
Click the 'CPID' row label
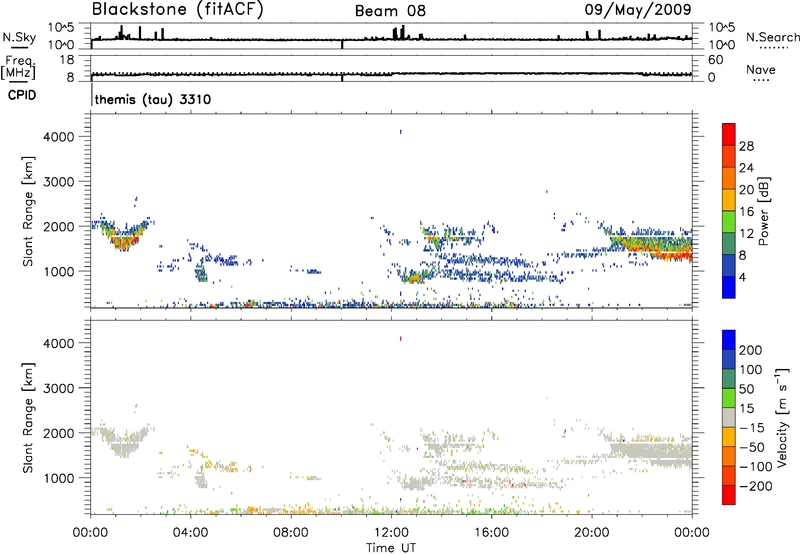(22, 95)
